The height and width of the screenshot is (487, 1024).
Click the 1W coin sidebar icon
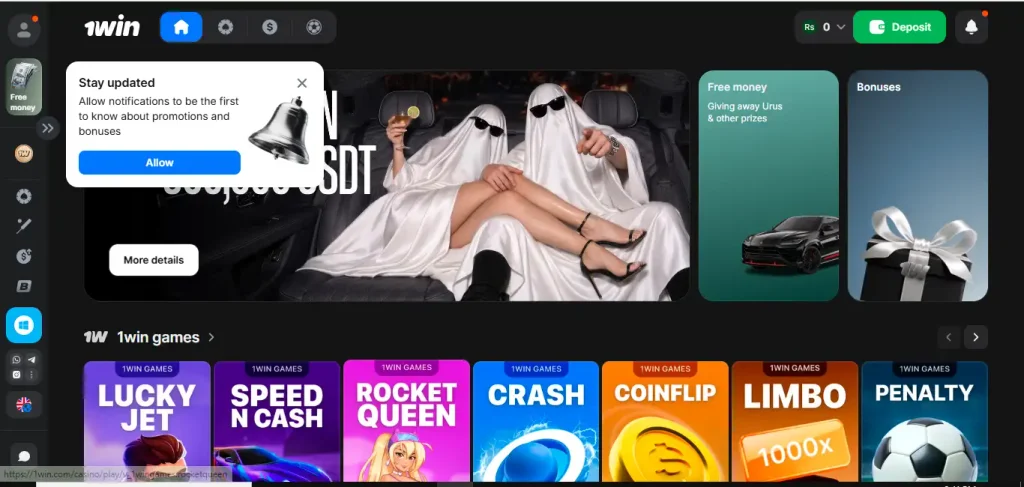[24, 153]
